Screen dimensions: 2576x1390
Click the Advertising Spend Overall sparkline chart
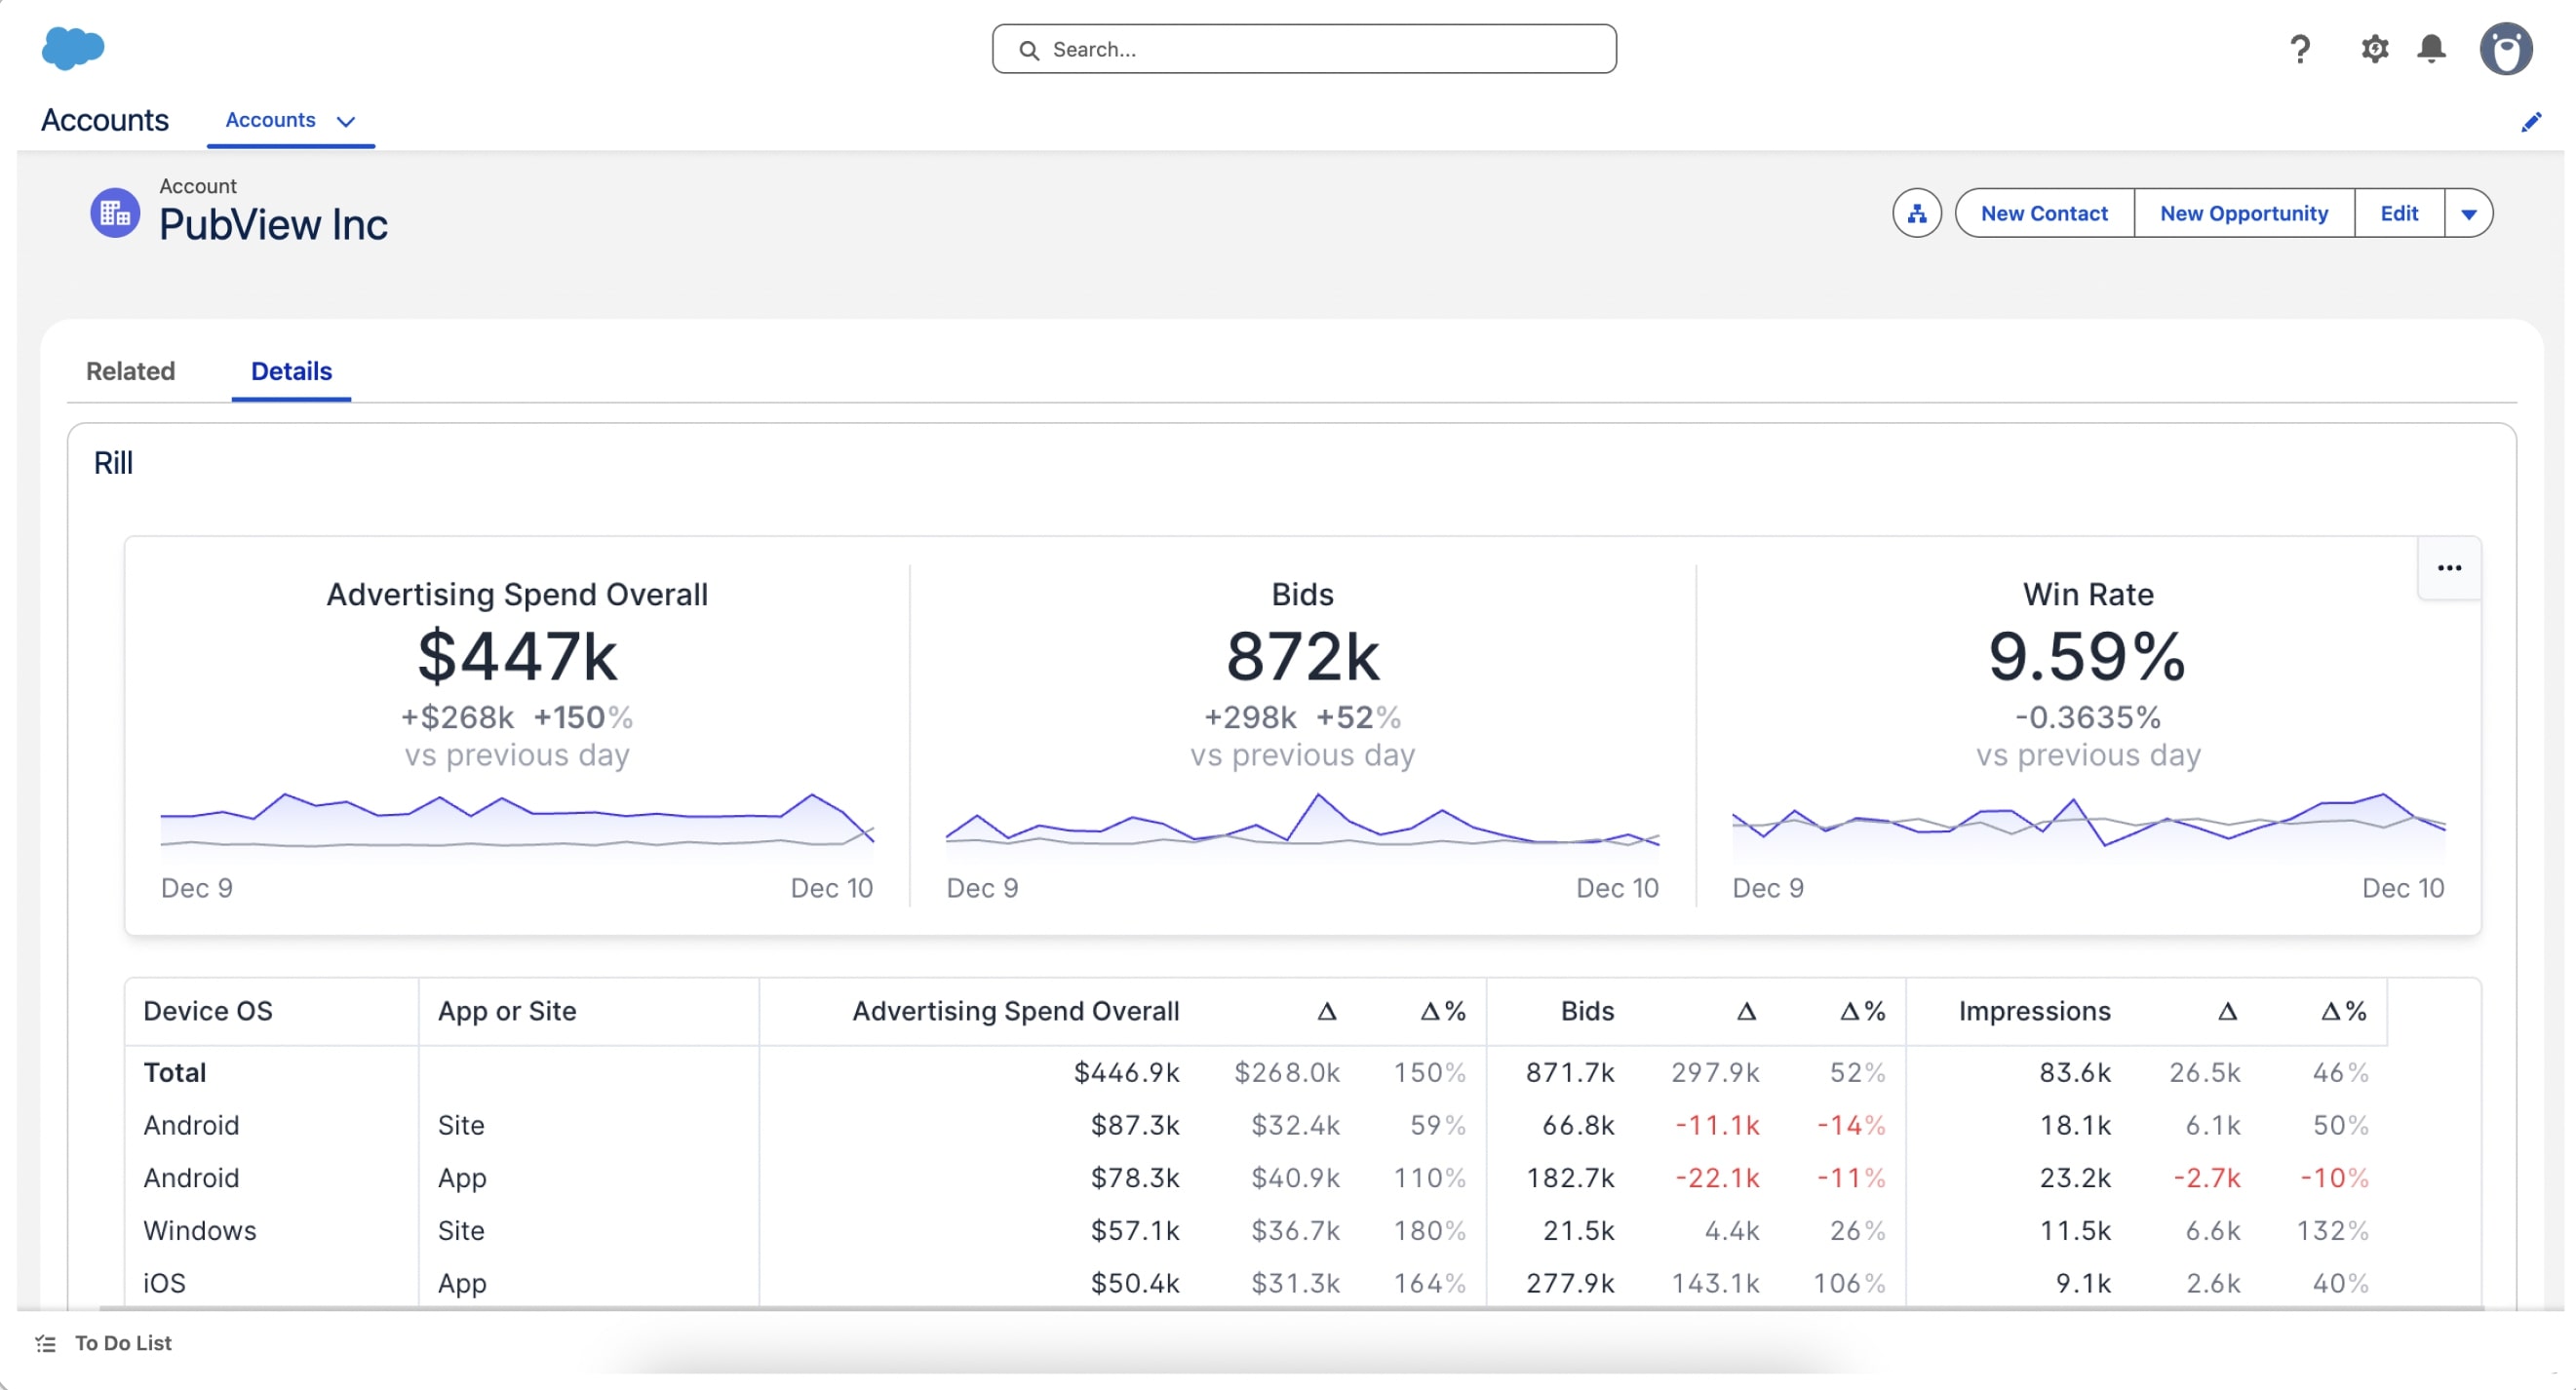(x=517, y=821)
